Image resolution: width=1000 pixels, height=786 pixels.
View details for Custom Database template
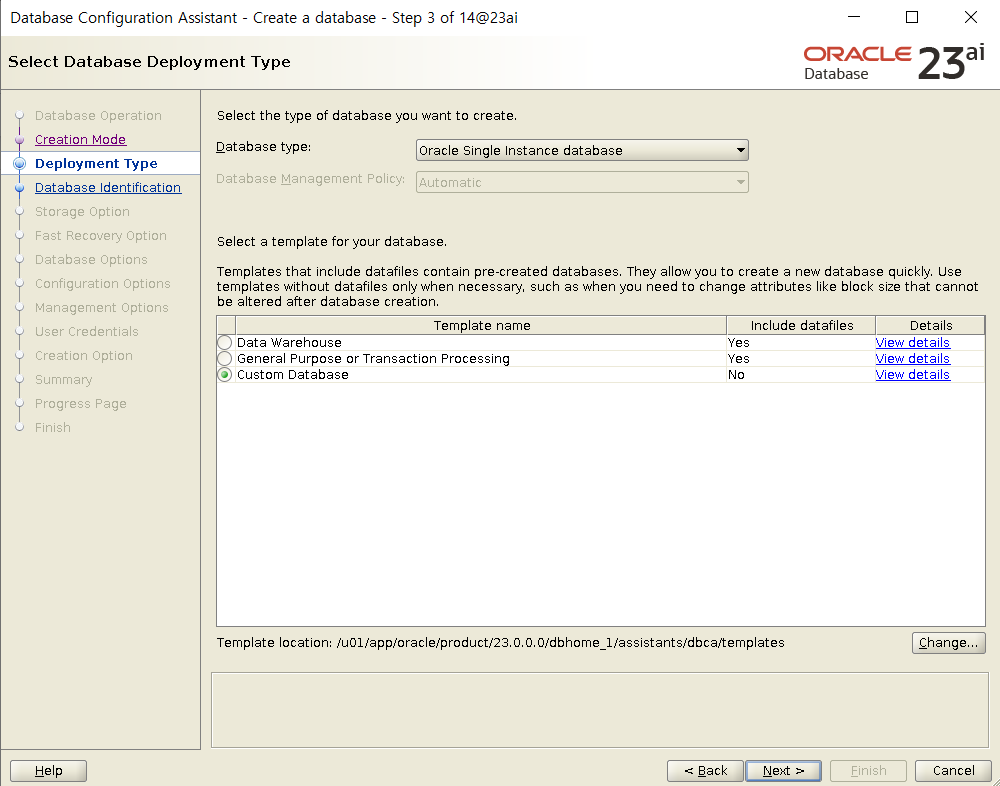coord(912,374)
